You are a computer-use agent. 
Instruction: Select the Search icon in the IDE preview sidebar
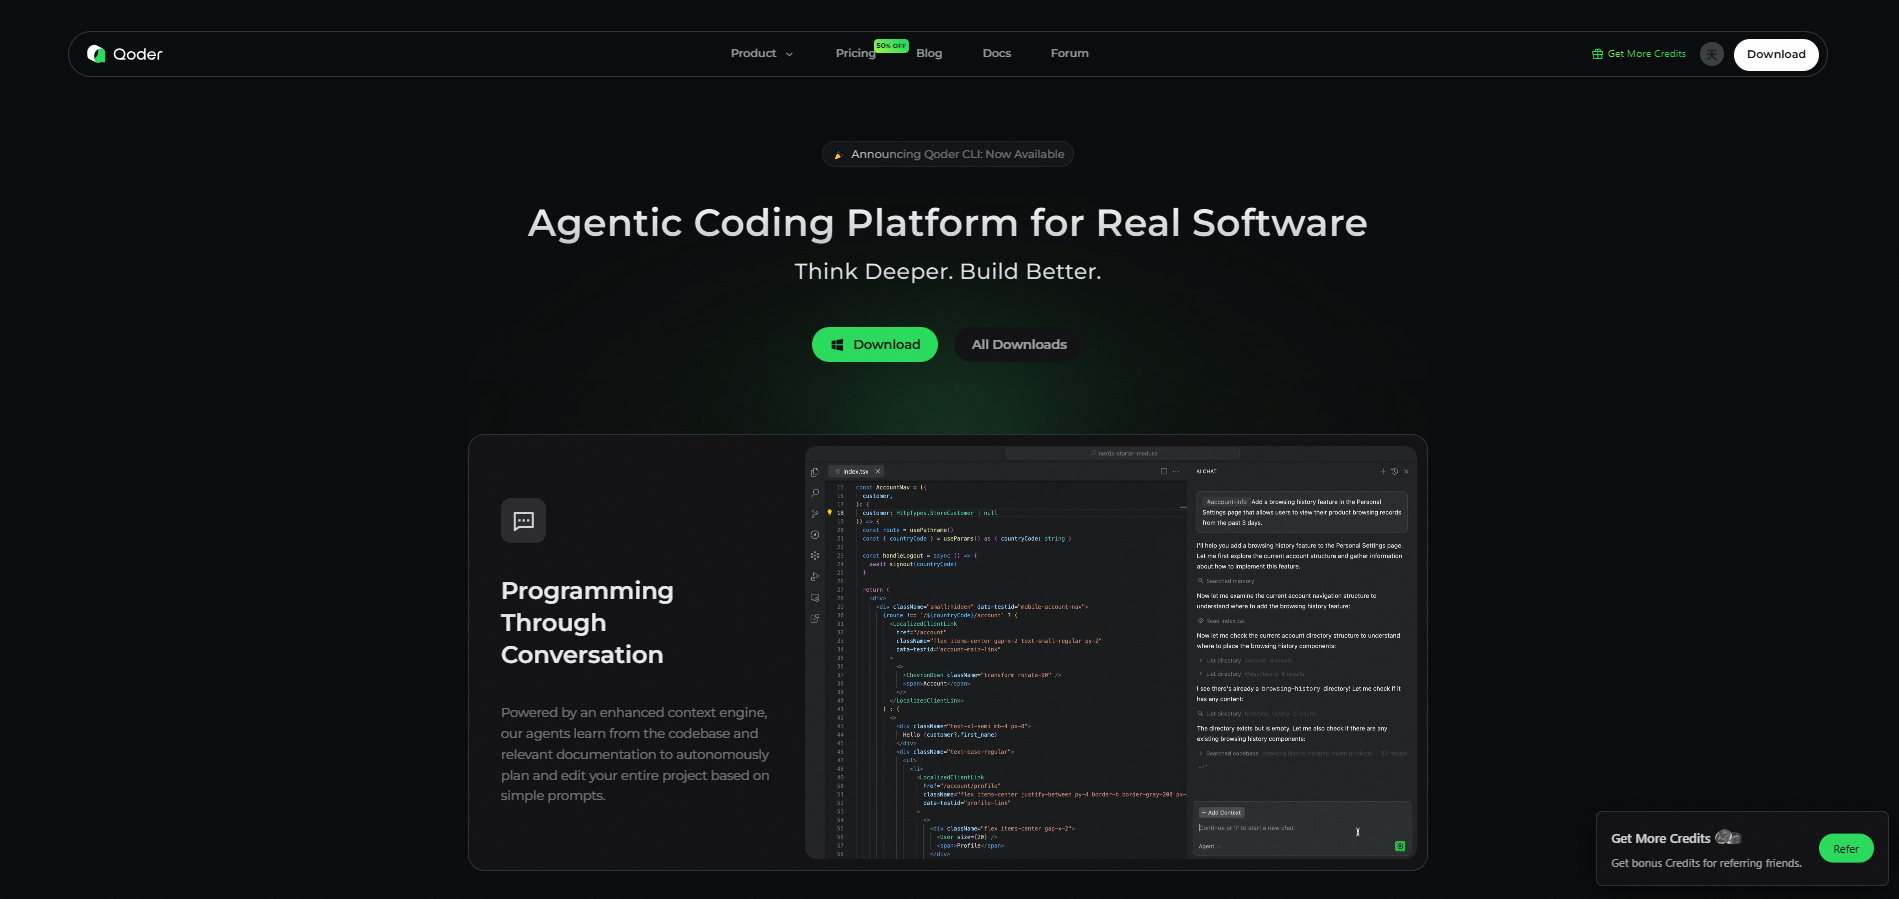[815, 493]
